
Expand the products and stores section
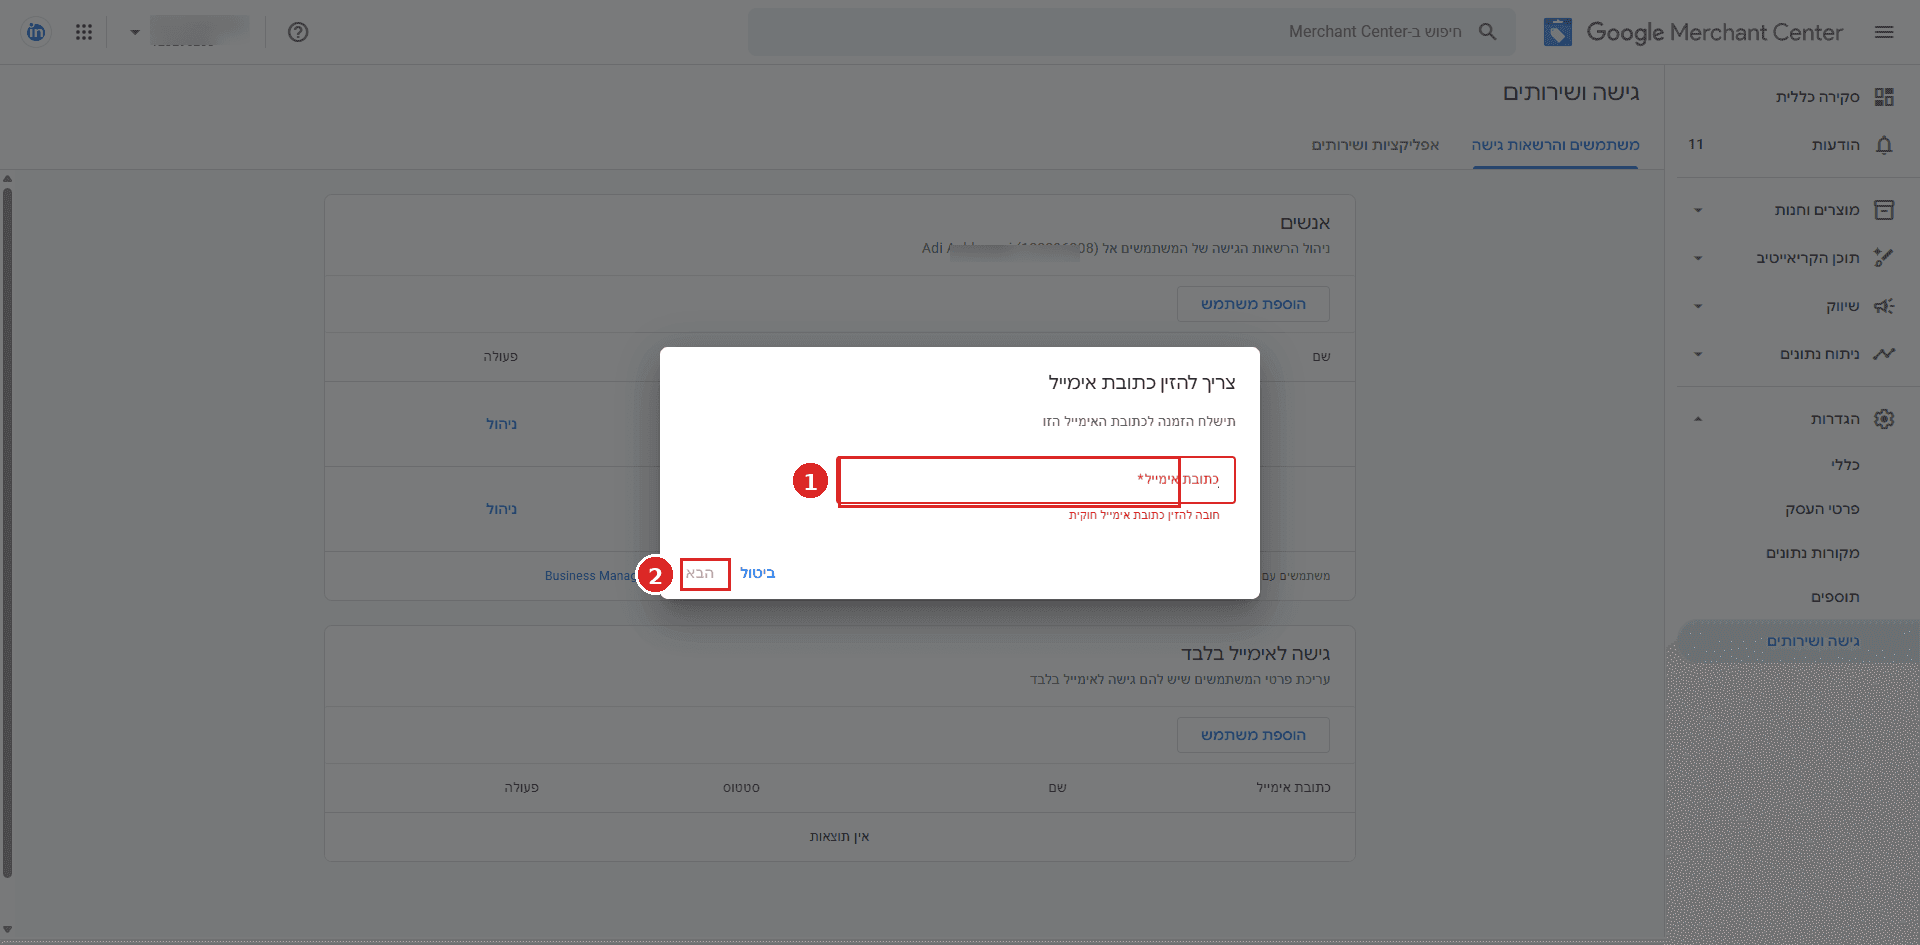[x=1698, y=210]
